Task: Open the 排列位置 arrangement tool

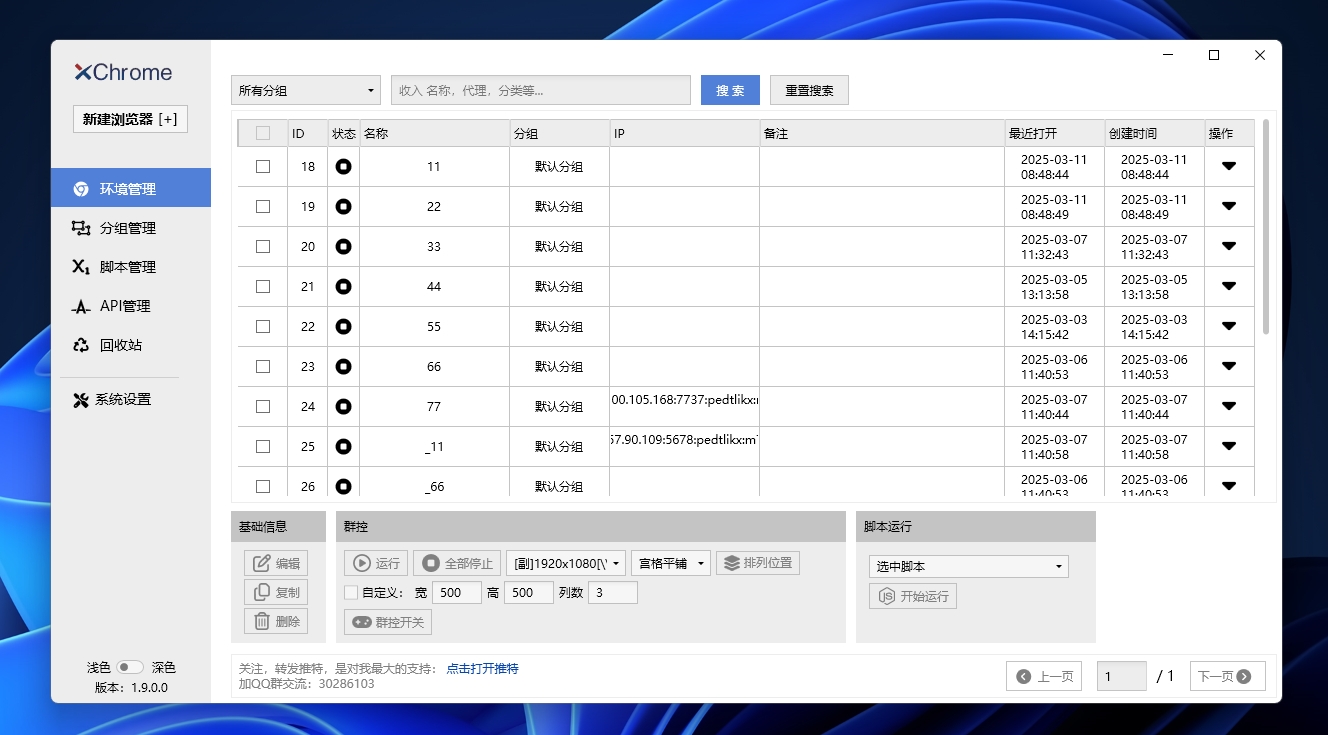Action: pyautogui.click(x=759, y=562)
